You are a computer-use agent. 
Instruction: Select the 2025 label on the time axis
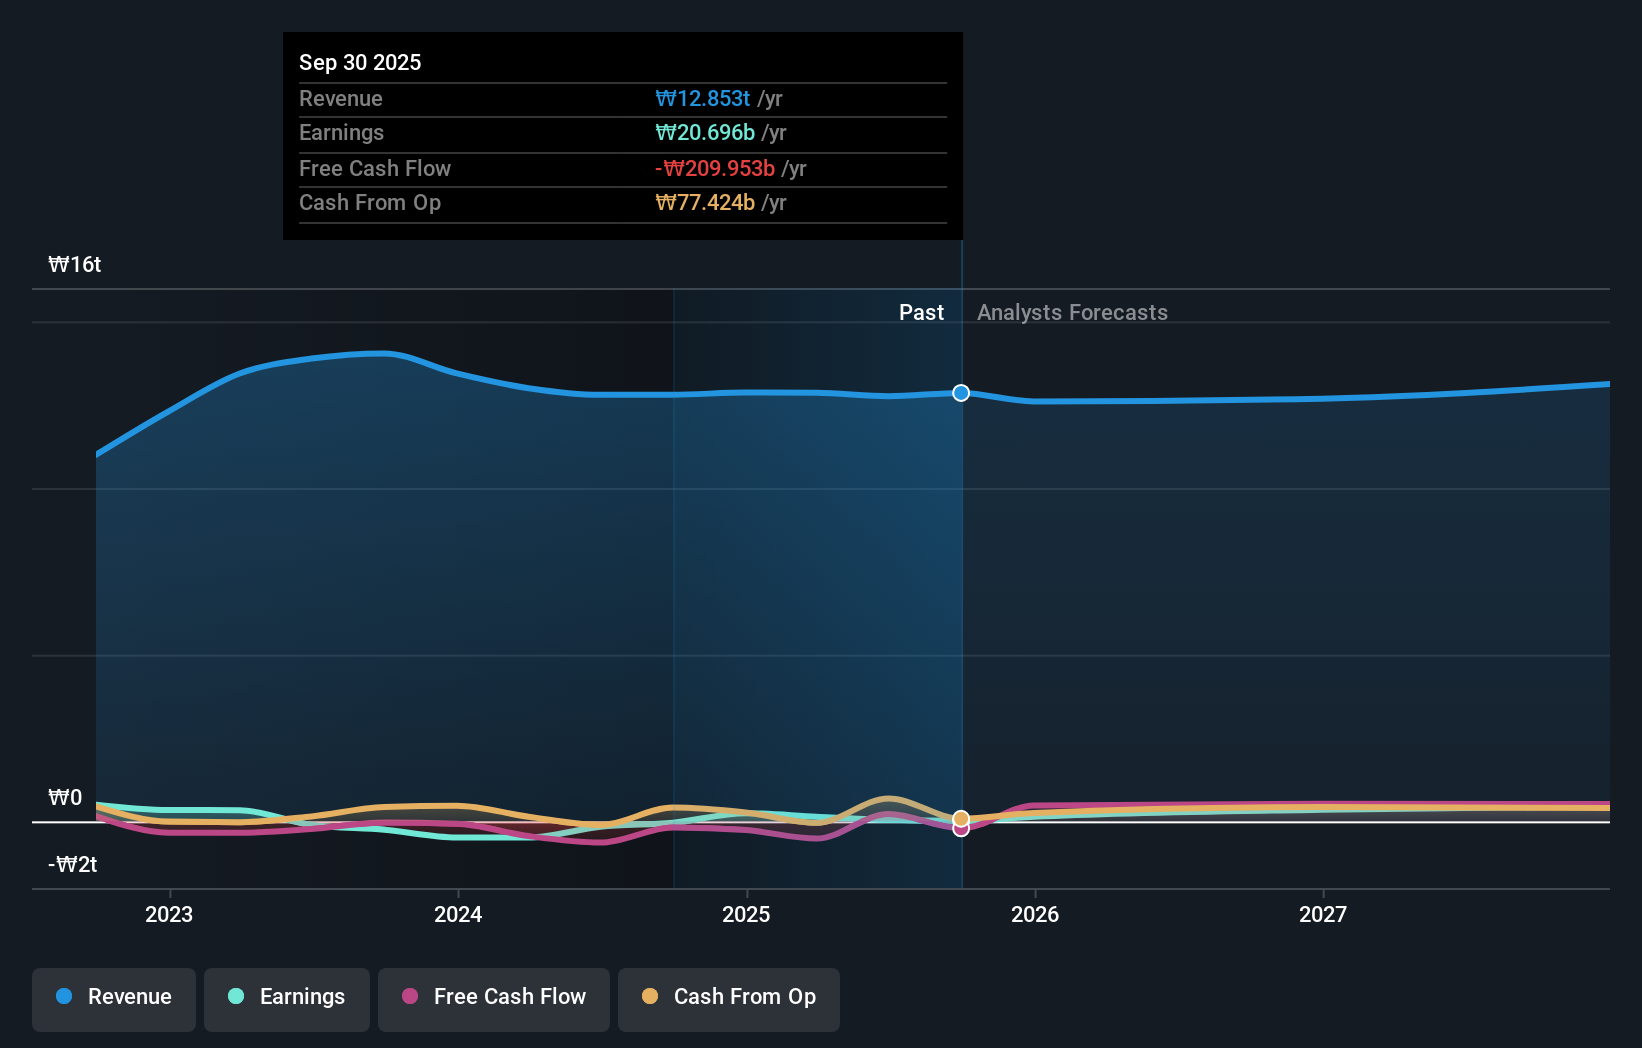point(747,913)
